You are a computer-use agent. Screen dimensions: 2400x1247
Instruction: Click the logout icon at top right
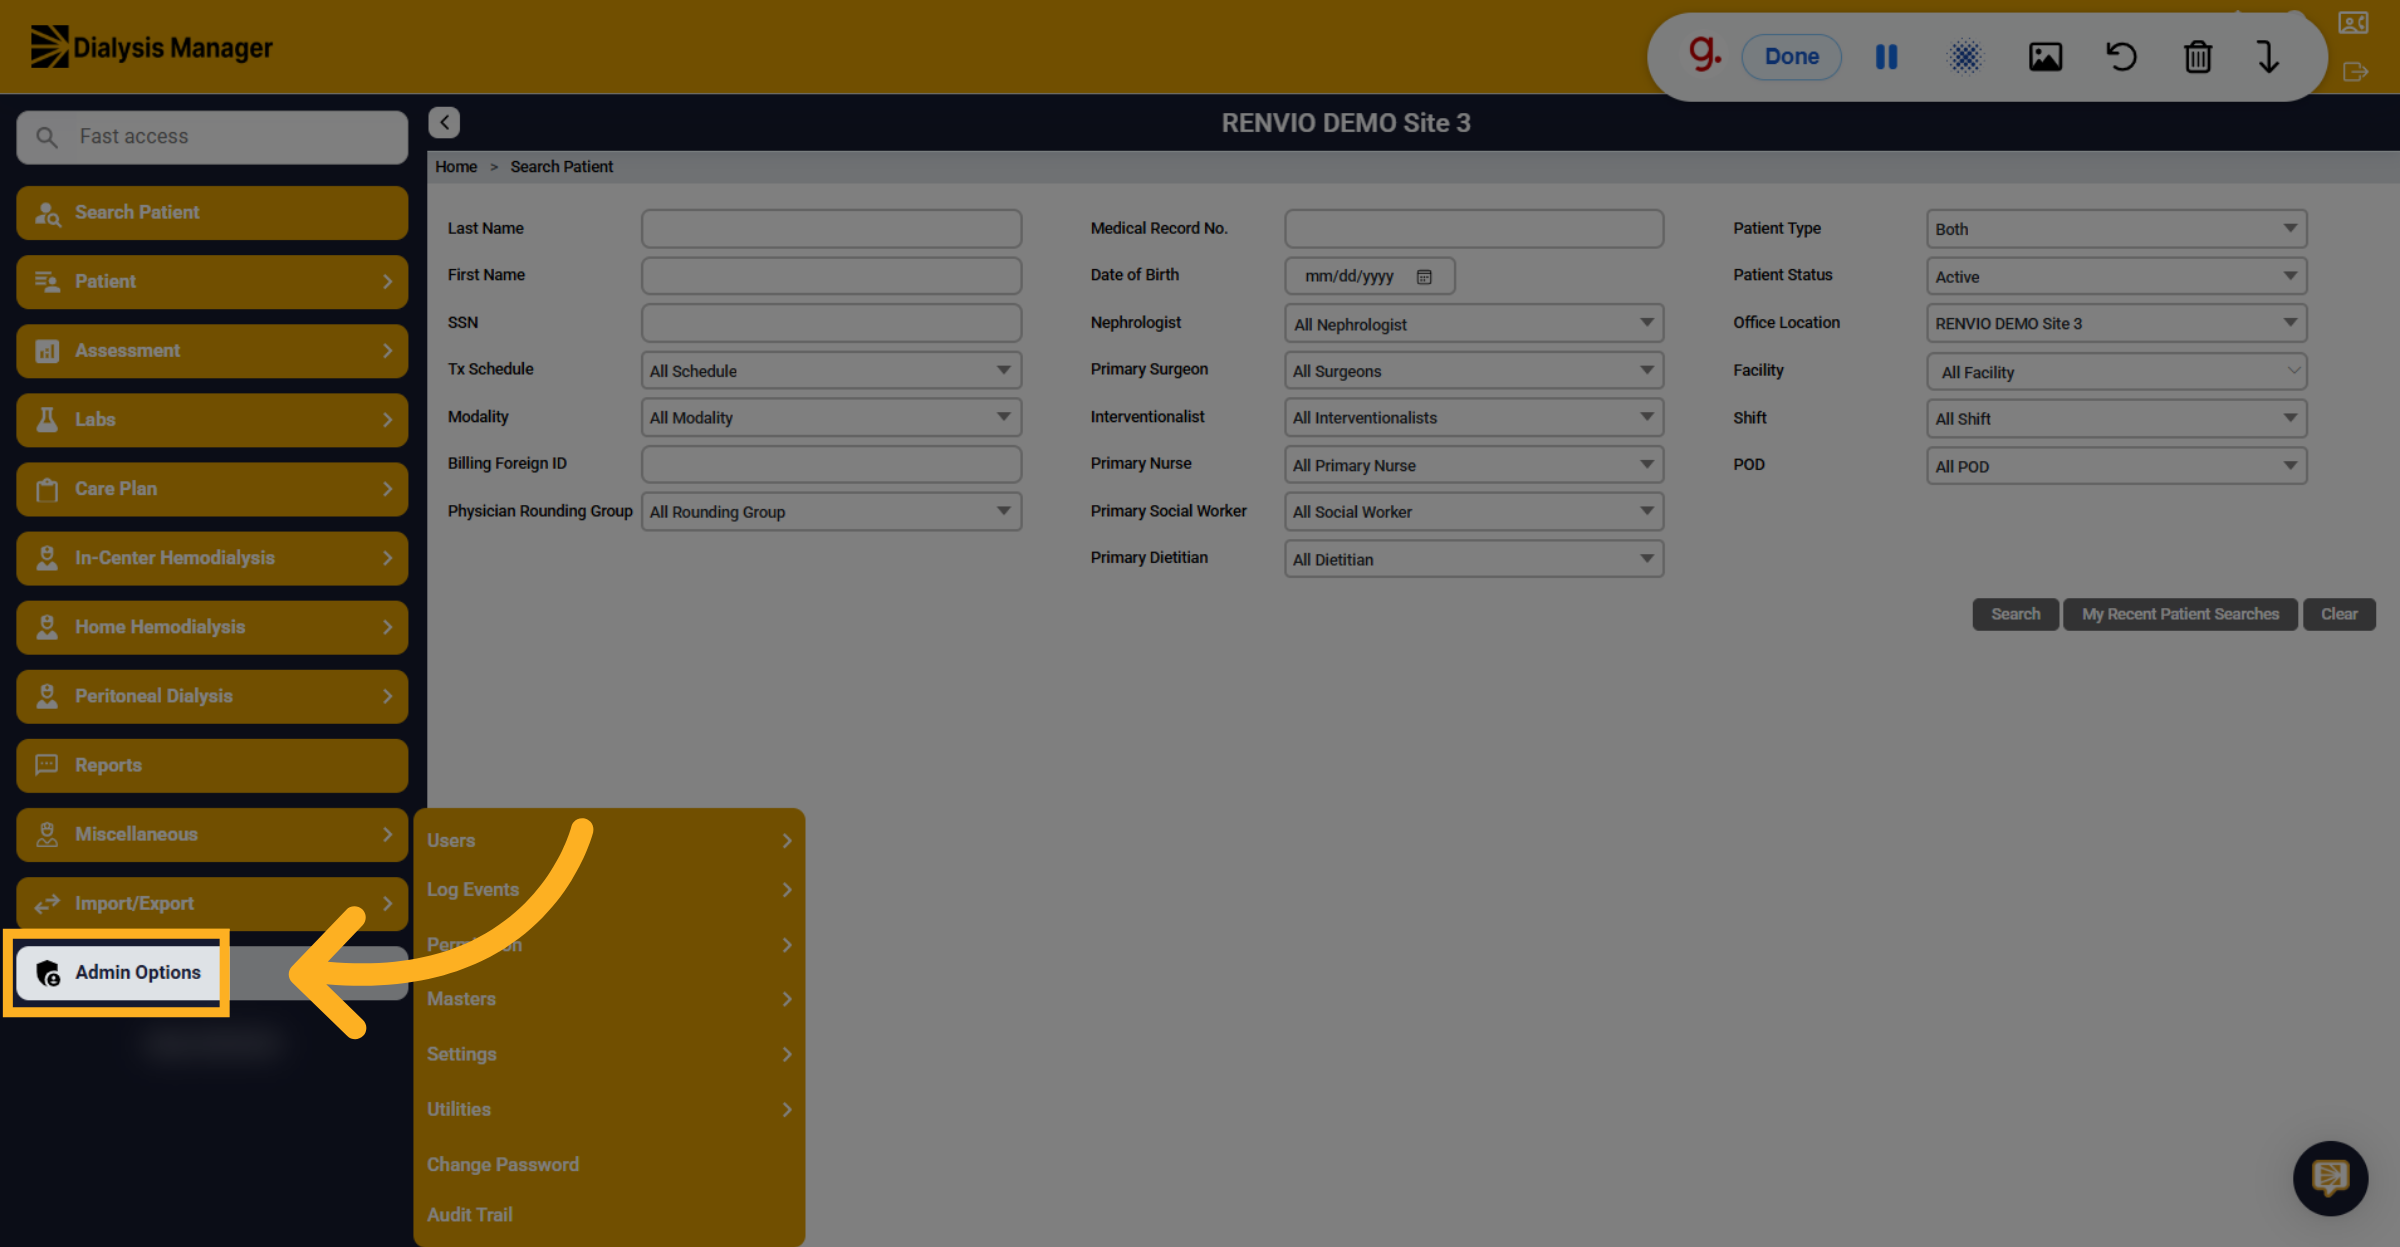(2355, 72)
